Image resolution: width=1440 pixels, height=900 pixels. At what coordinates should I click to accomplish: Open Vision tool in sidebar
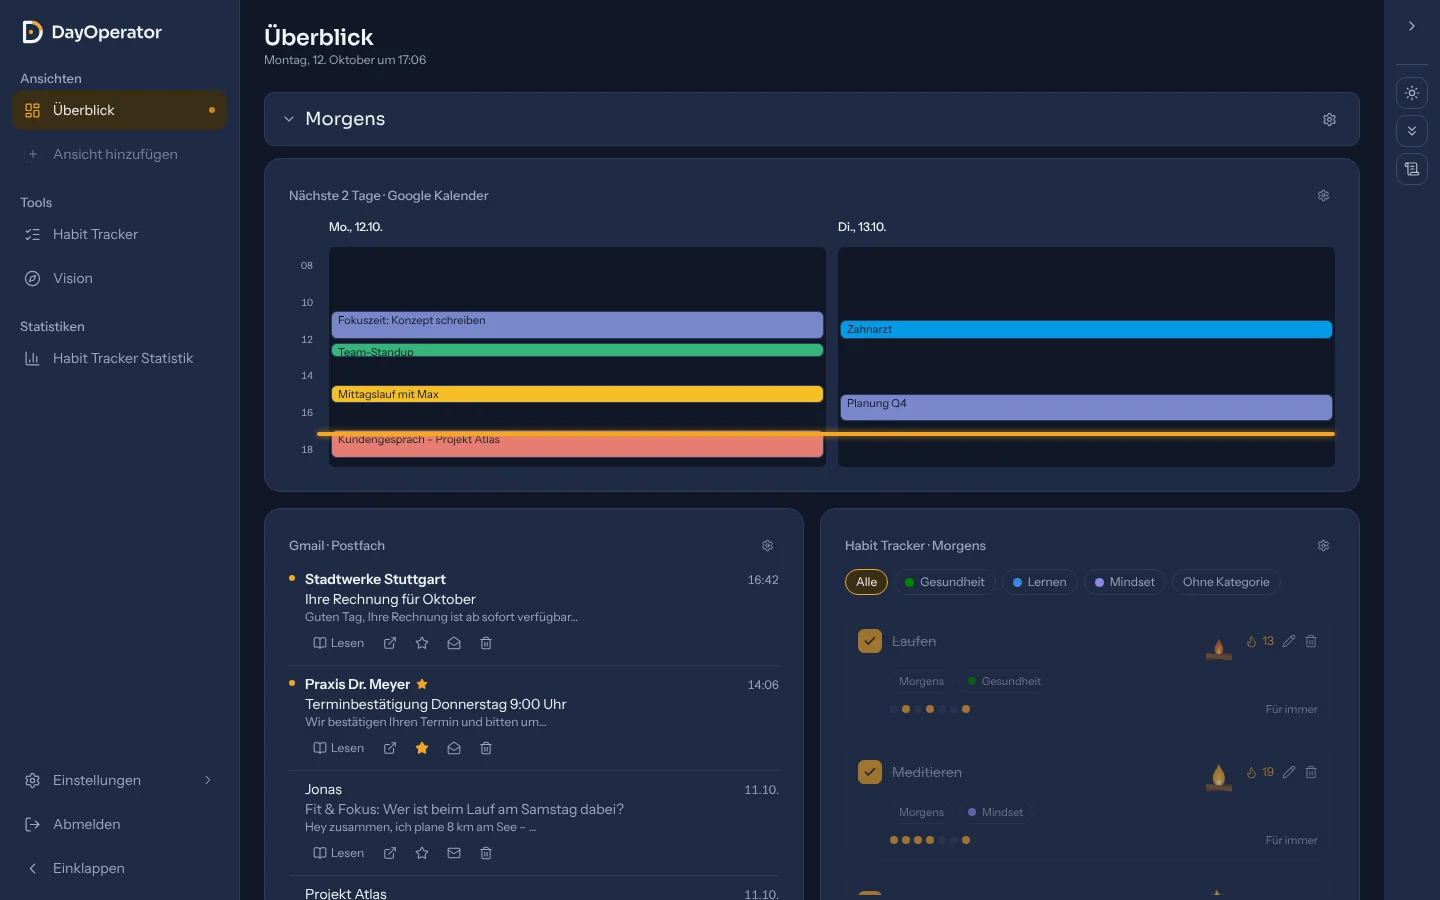119,278
